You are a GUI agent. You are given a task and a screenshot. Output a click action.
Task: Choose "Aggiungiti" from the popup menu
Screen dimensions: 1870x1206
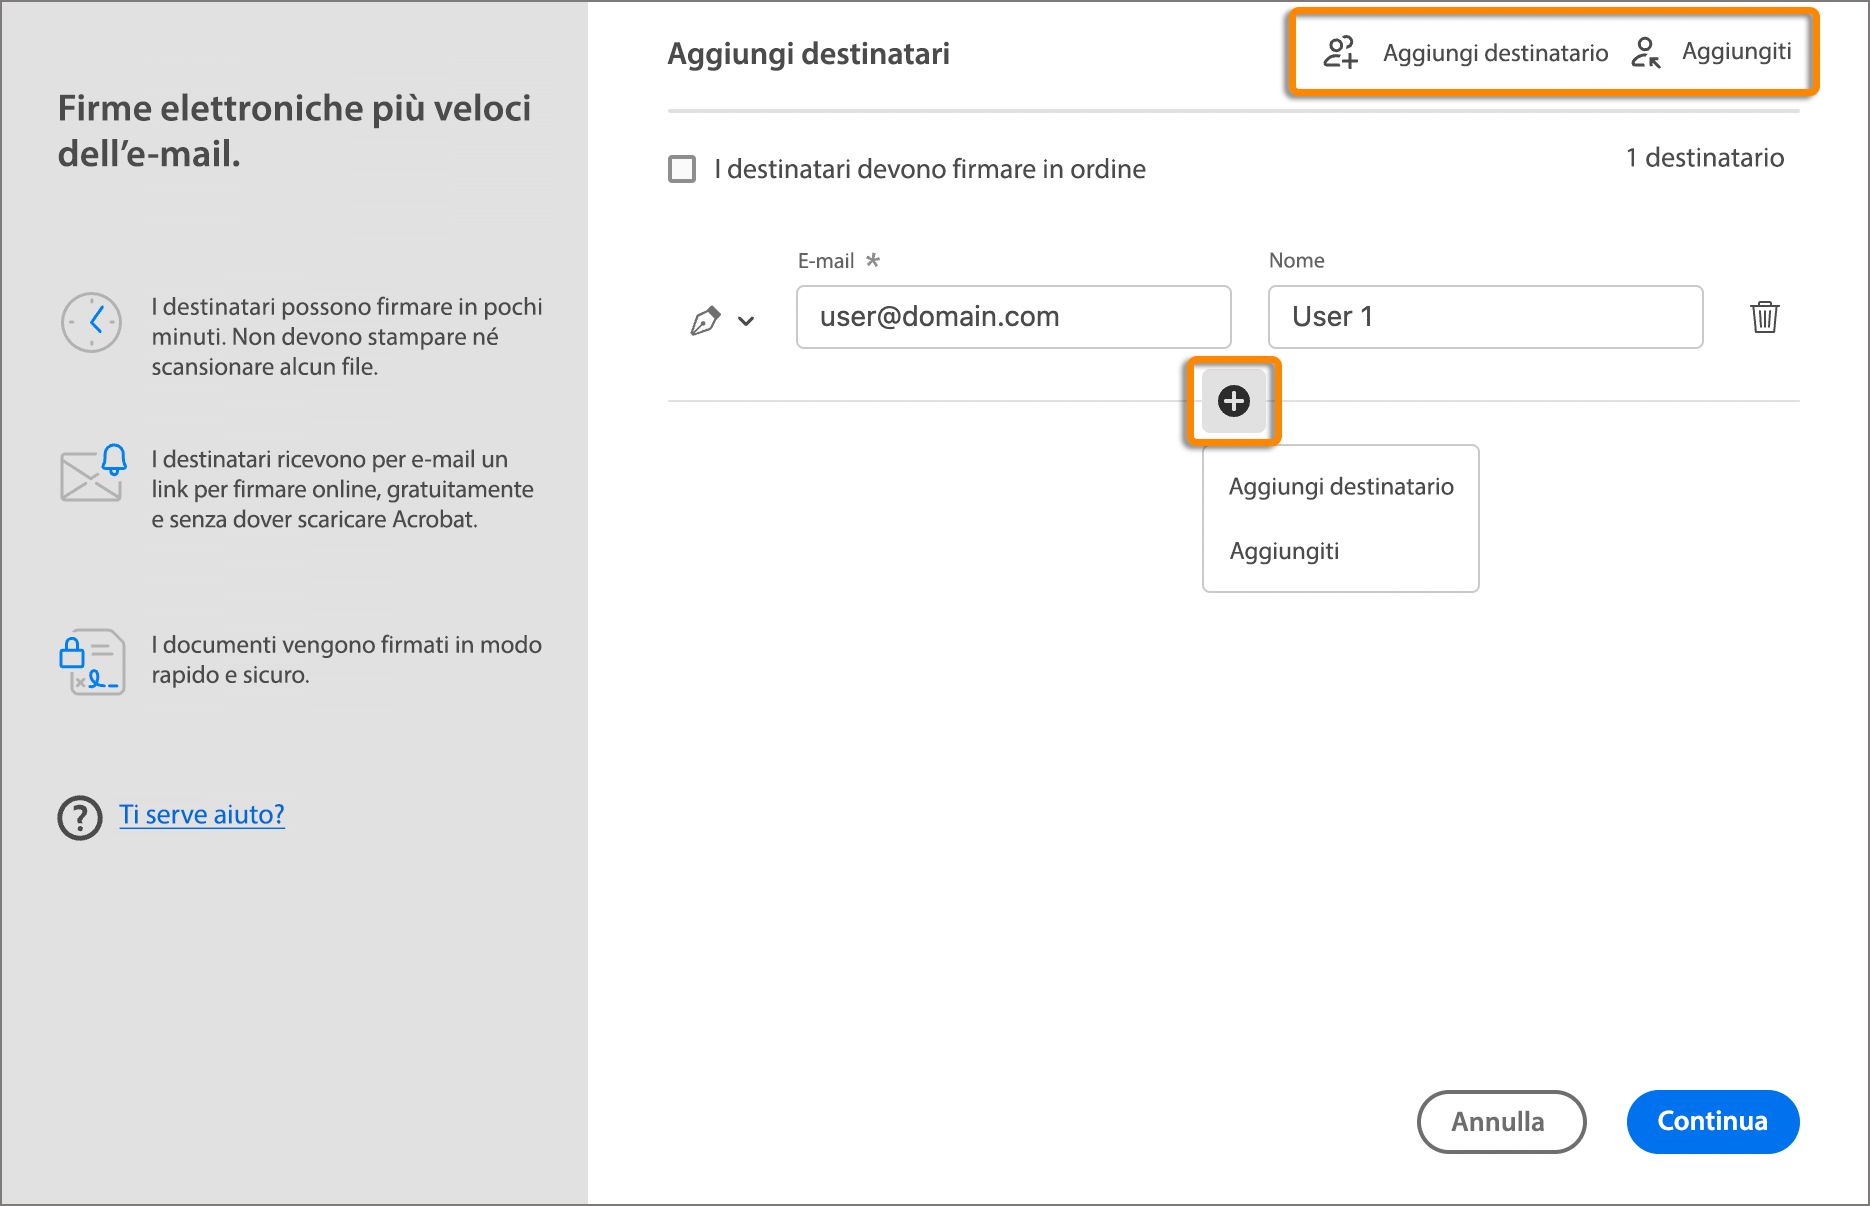click(1284, 551)
